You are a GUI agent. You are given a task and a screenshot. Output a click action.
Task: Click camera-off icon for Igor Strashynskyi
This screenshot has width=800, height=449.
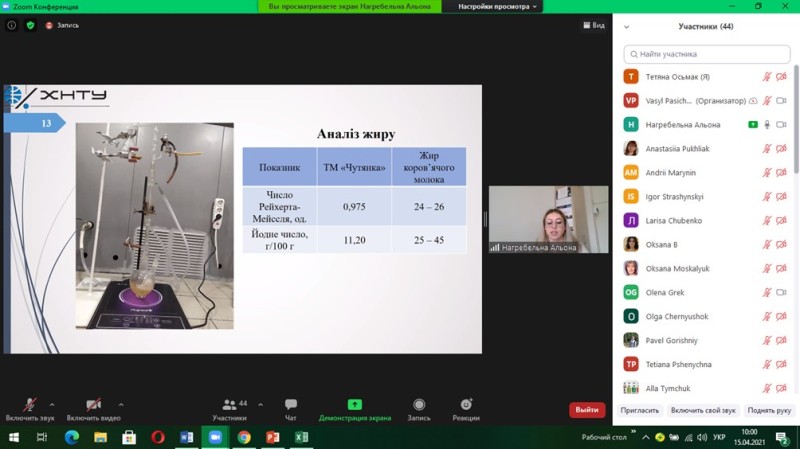click(781, 196)
